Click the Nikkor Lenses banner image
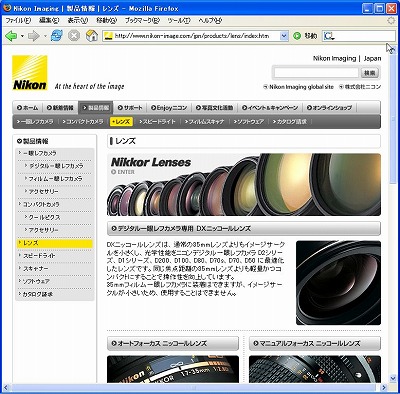Image resolution: width=400 pixels, height=394 pixels. (244, 184)
